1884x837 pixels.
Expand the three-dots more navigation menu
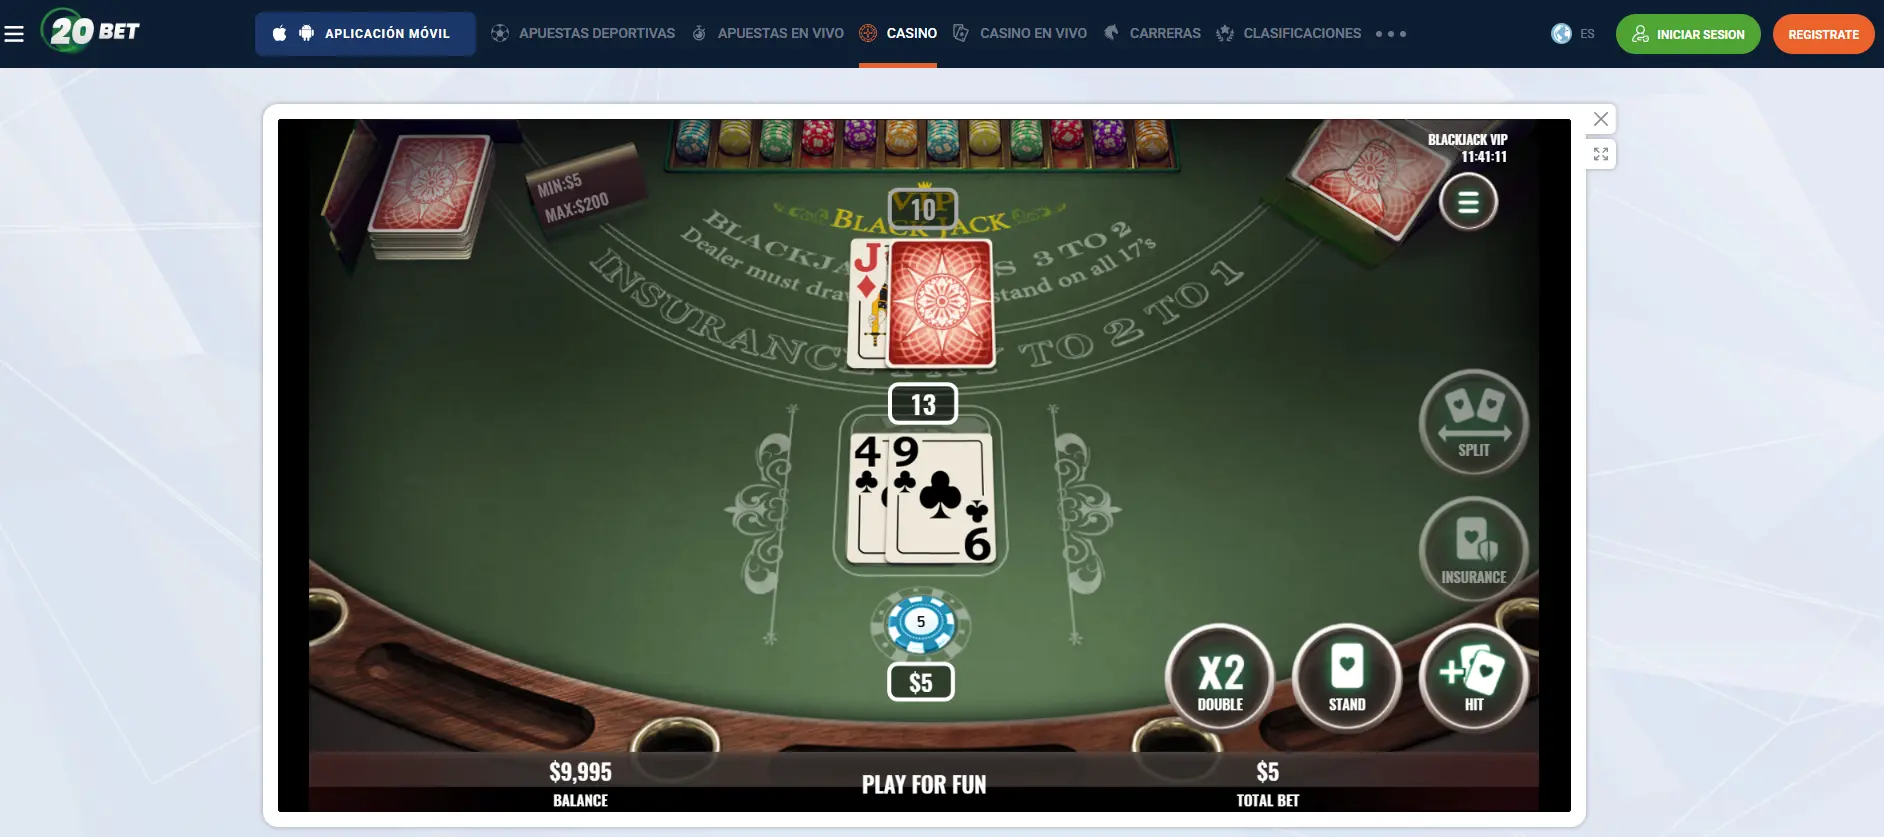click(x=1391, y=34)
